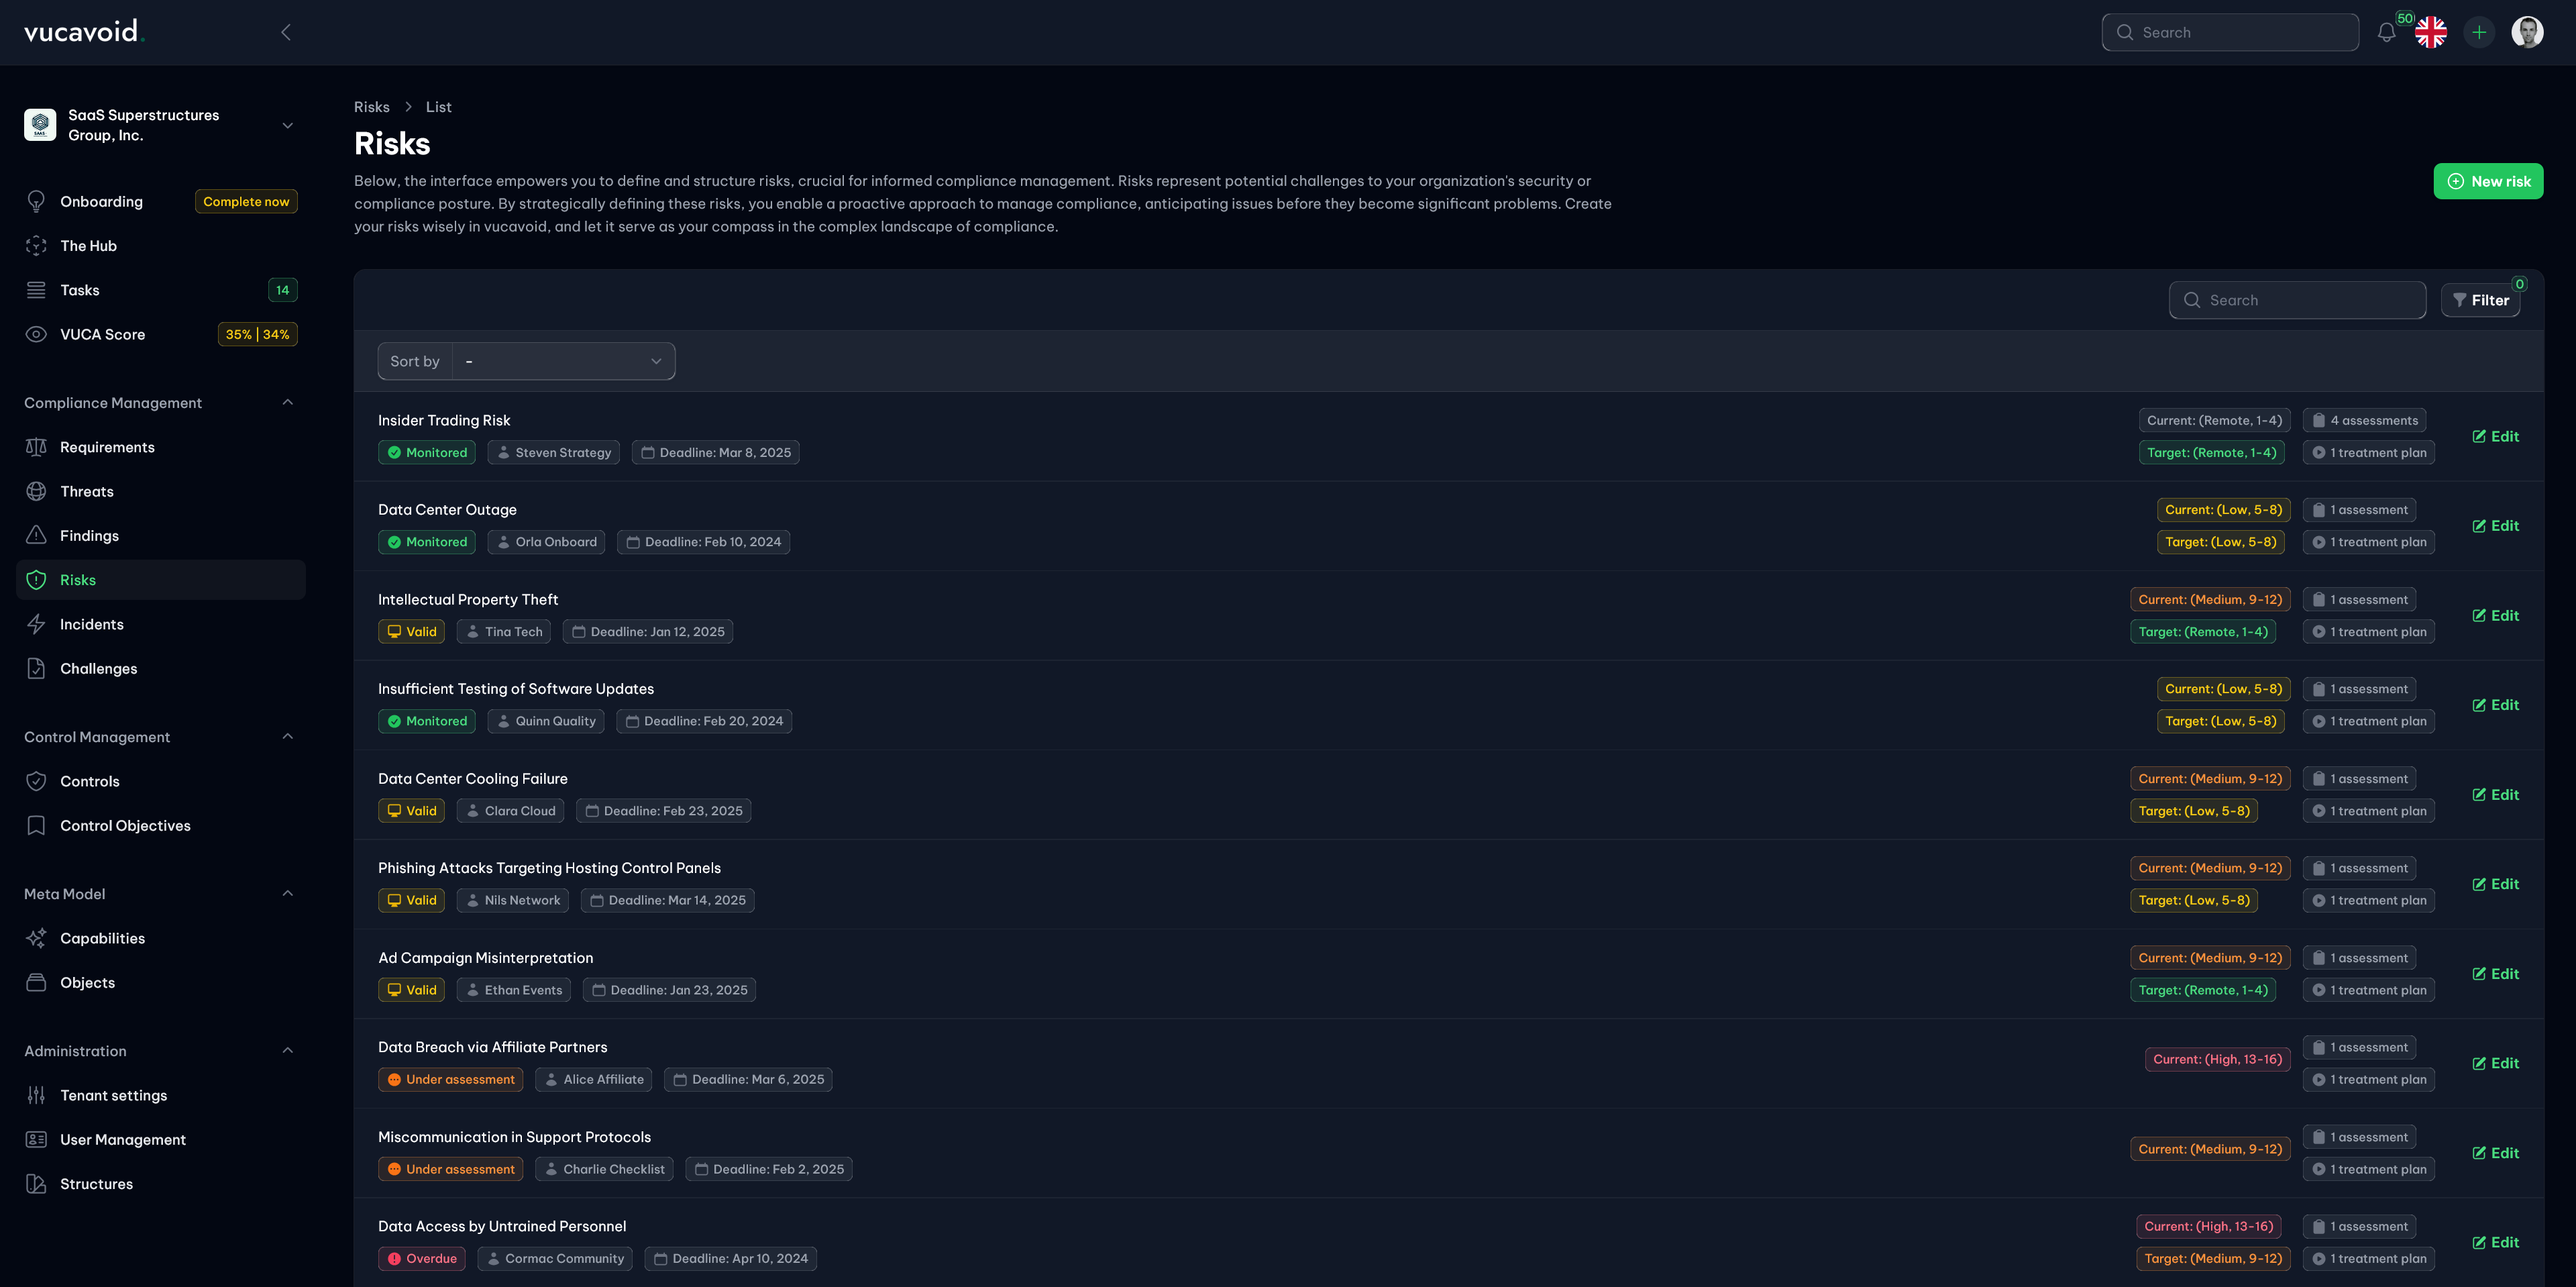This screenshot has width=2576, height=1287.
Task: Navigate to User Management
Action: pos(122,1139)
